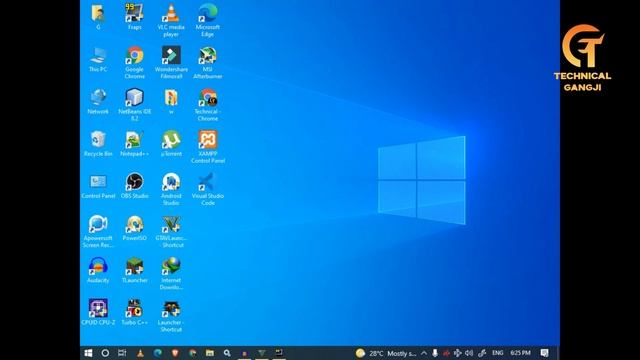
Task: Launch Wondershare Filmora9 shortcut
Action: click(x=171, y=63)
